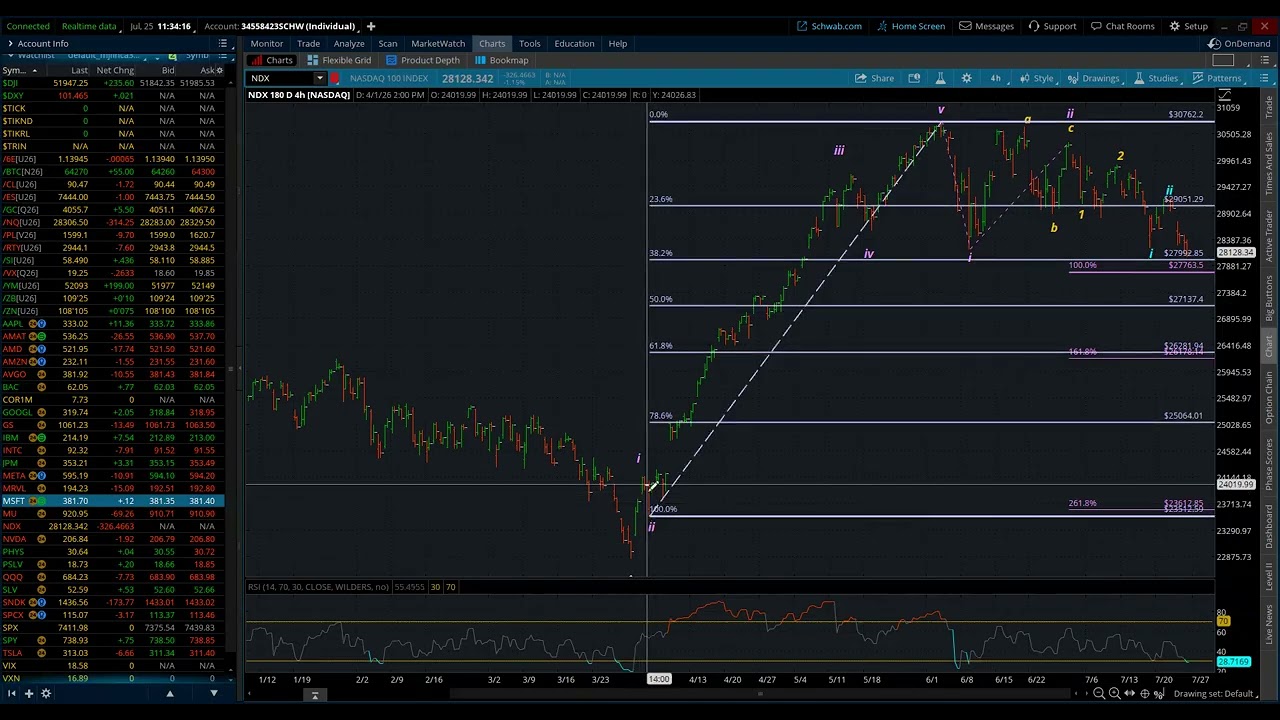The width and height of the screenshot is (1280, 720).
Task: Click the Setup gear in top bar
Action: [1189, 26]
